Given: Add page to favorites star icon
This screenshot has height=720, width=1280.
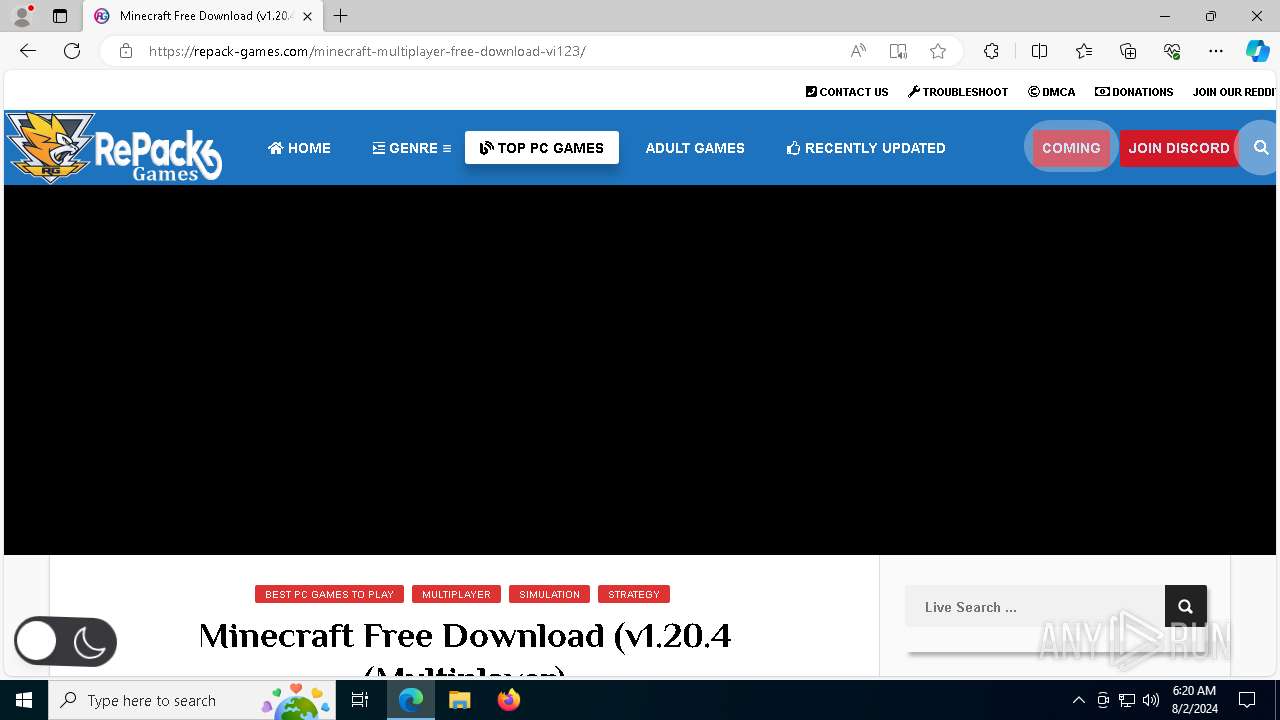Looking at the screenshot, I should pos(938,51).
